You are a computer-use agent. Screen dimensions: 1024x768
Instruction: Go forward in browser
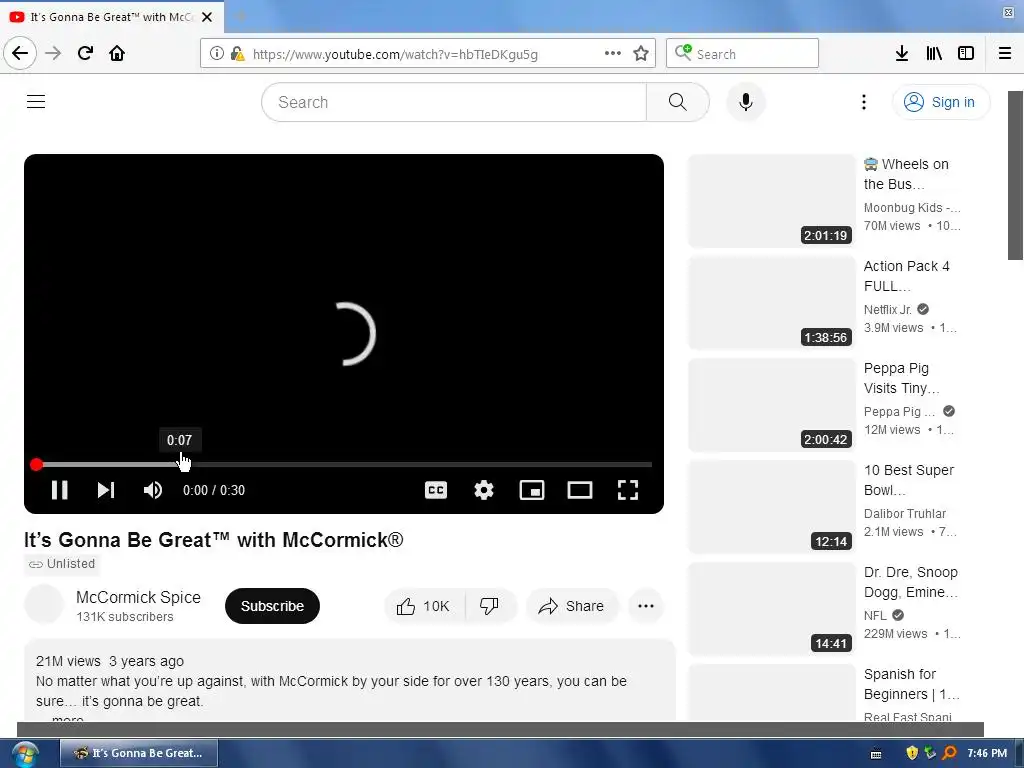[x=53, y=53]
